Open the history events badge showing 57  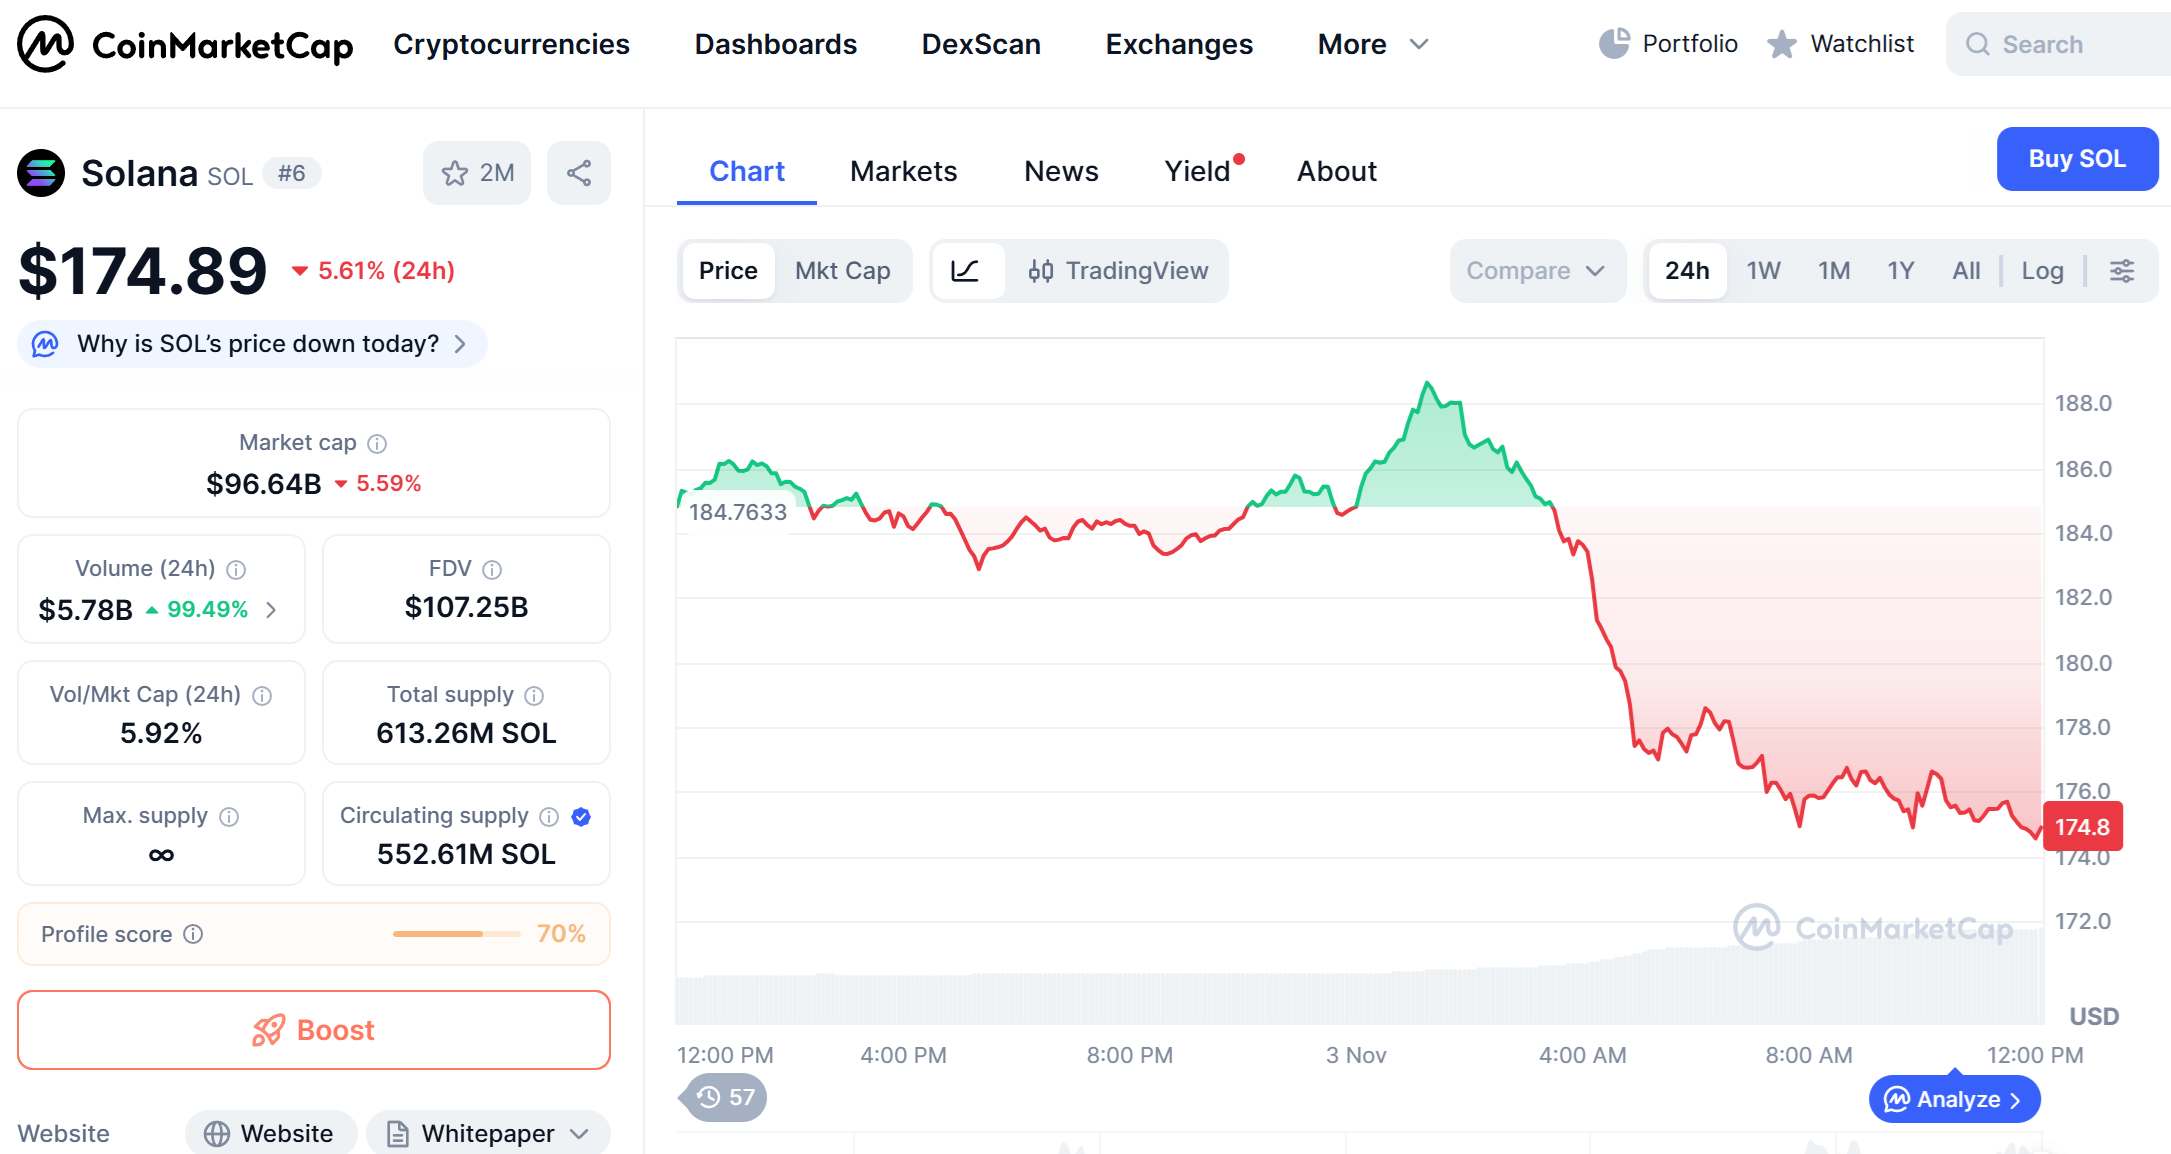pyautogui.click(x=725, y=1097)
